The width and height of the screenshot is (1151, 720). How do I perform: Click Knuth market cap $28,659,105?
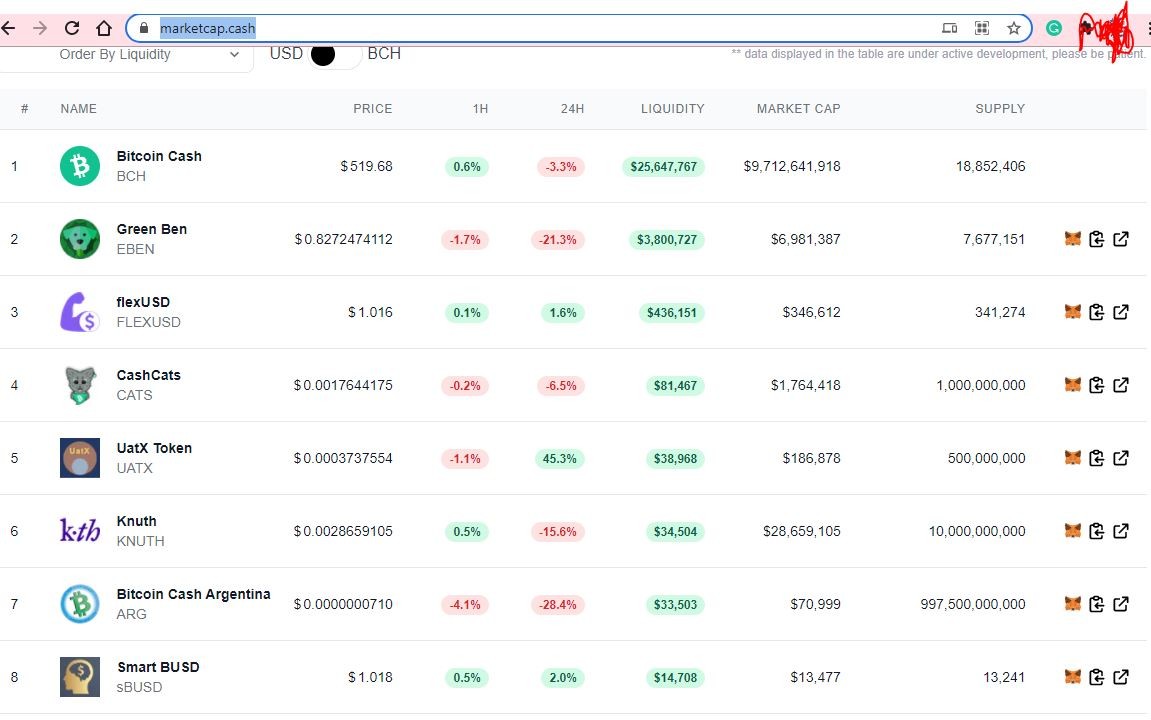pos(802,531)
